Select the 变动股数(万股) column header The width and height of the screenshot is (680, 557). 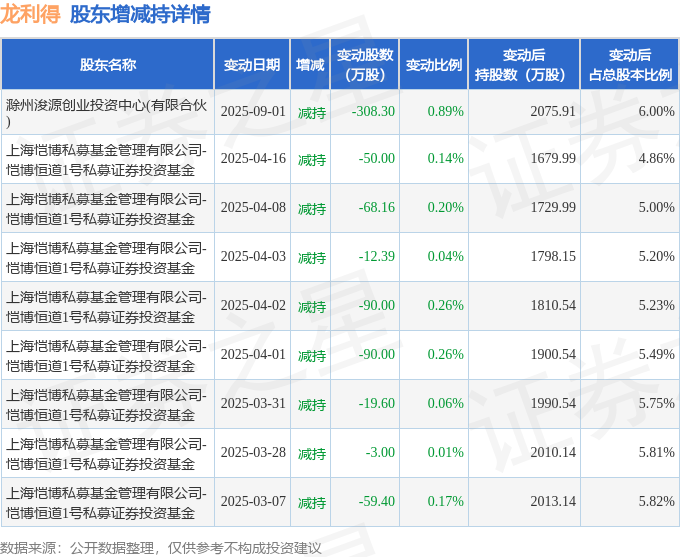coord(365,65)
